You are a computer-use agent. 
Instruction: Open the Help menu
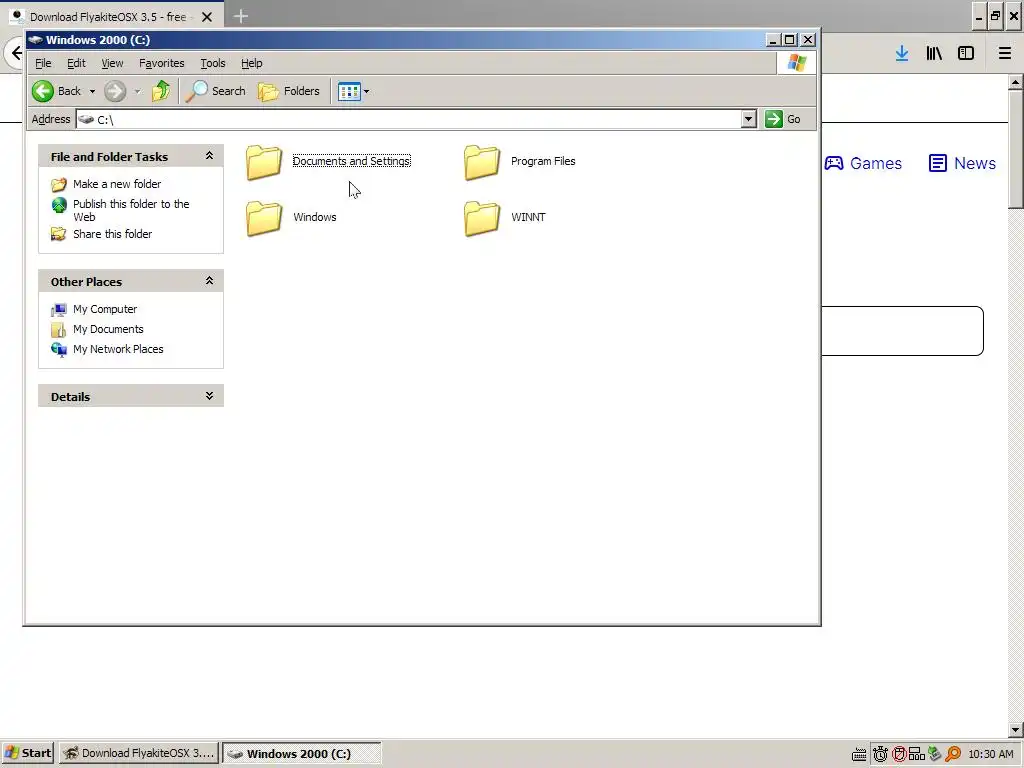point(251,63)
